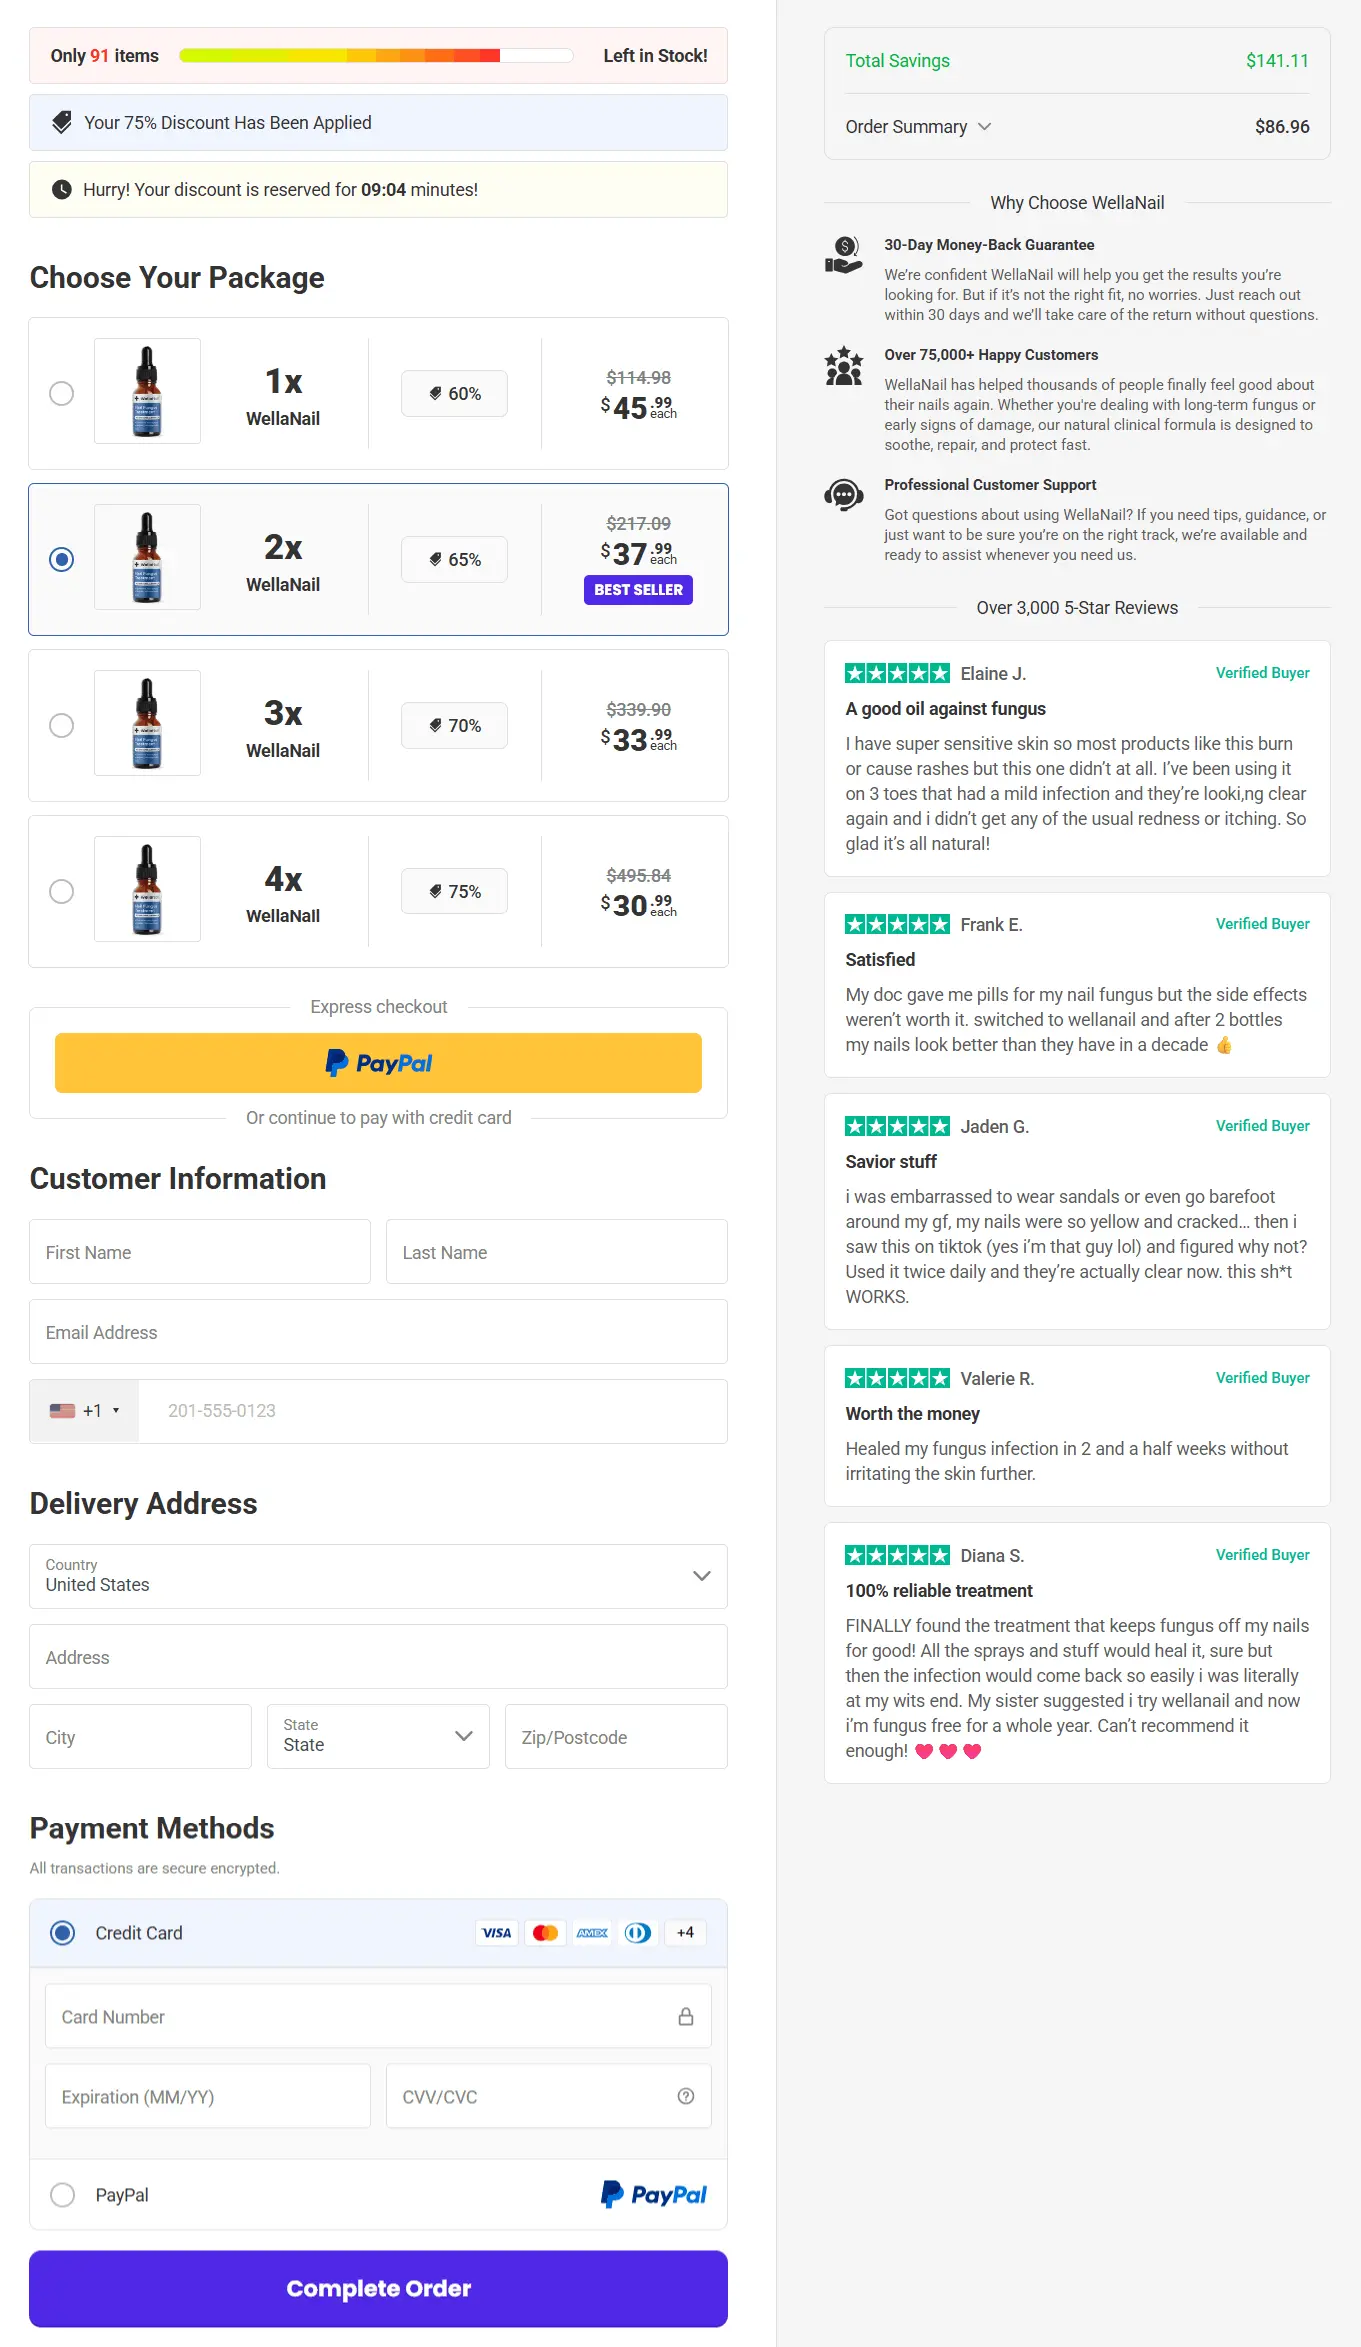Viewport: 1361px width, 2347px height.
Task: Open the CVV/CVC help question mark
Action: click(x=686, y=2096)
